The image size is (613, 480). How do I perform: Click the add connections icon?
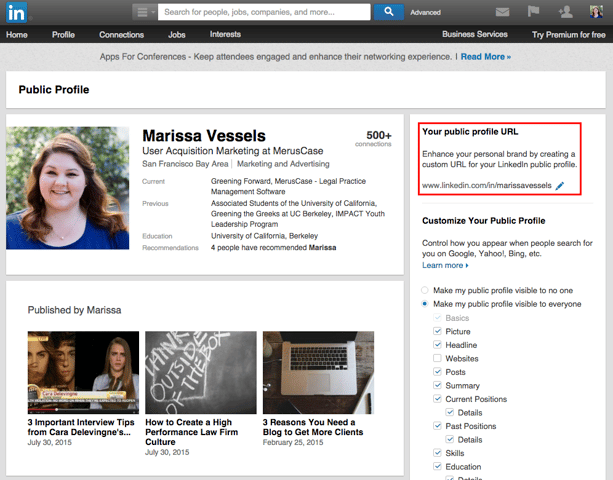click(565, 12)
